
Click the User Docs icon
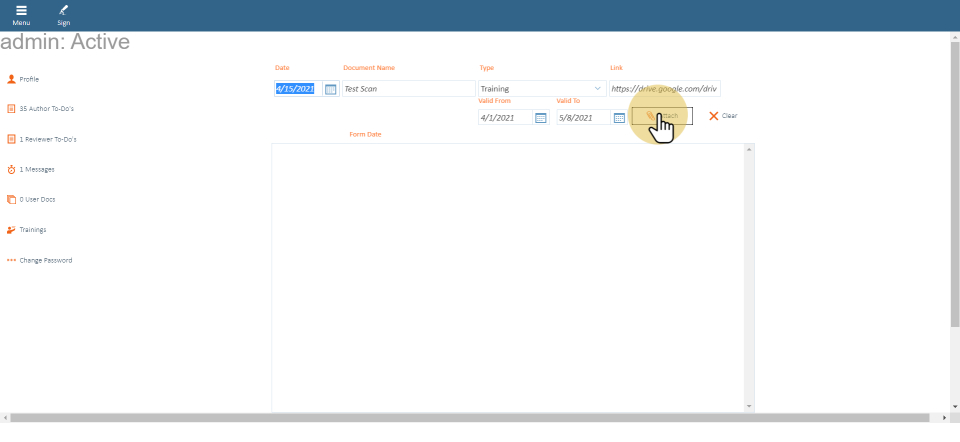click(x=12, y=200)
